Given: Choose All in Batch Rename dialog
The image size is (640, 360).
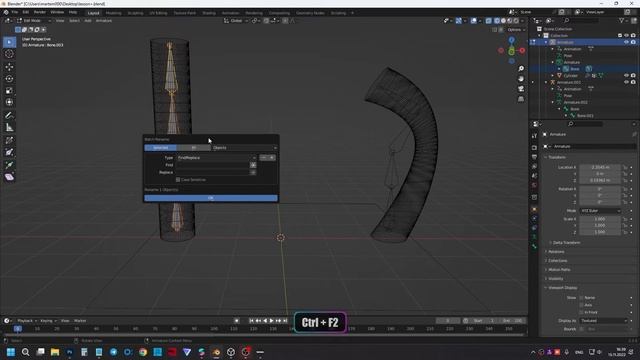Looking at the screenshot, I should tap(194, 148).
